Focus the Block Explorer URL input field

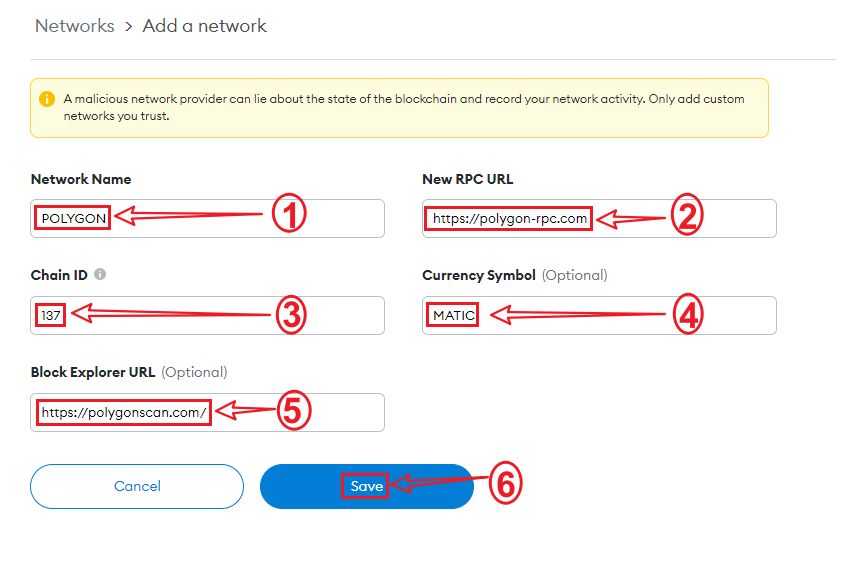207,412
